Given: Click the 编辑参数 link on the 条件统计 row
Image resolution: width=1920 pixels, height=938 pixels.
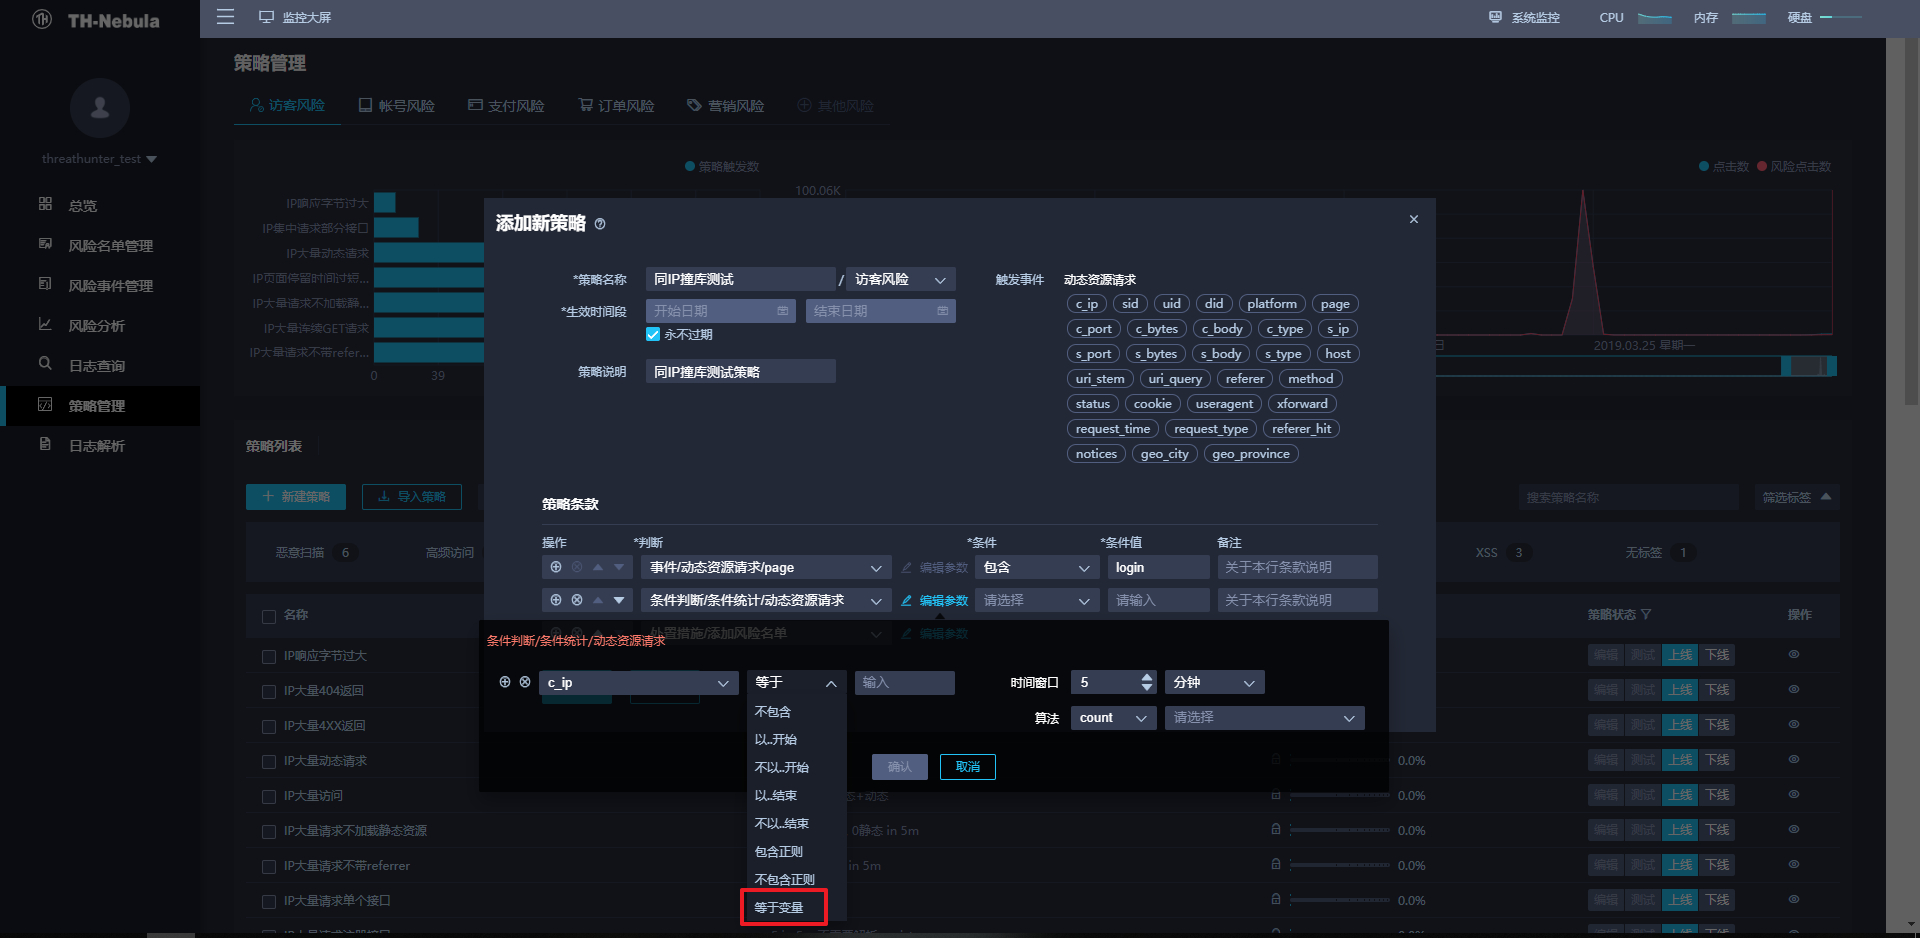Looking at the screenshot, I should tap(944, 600).
